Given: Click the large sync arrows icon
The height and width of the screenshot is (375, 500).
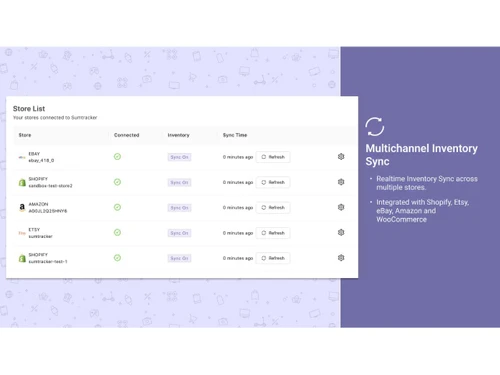Looking at the screenshot, I should (375, 127).
